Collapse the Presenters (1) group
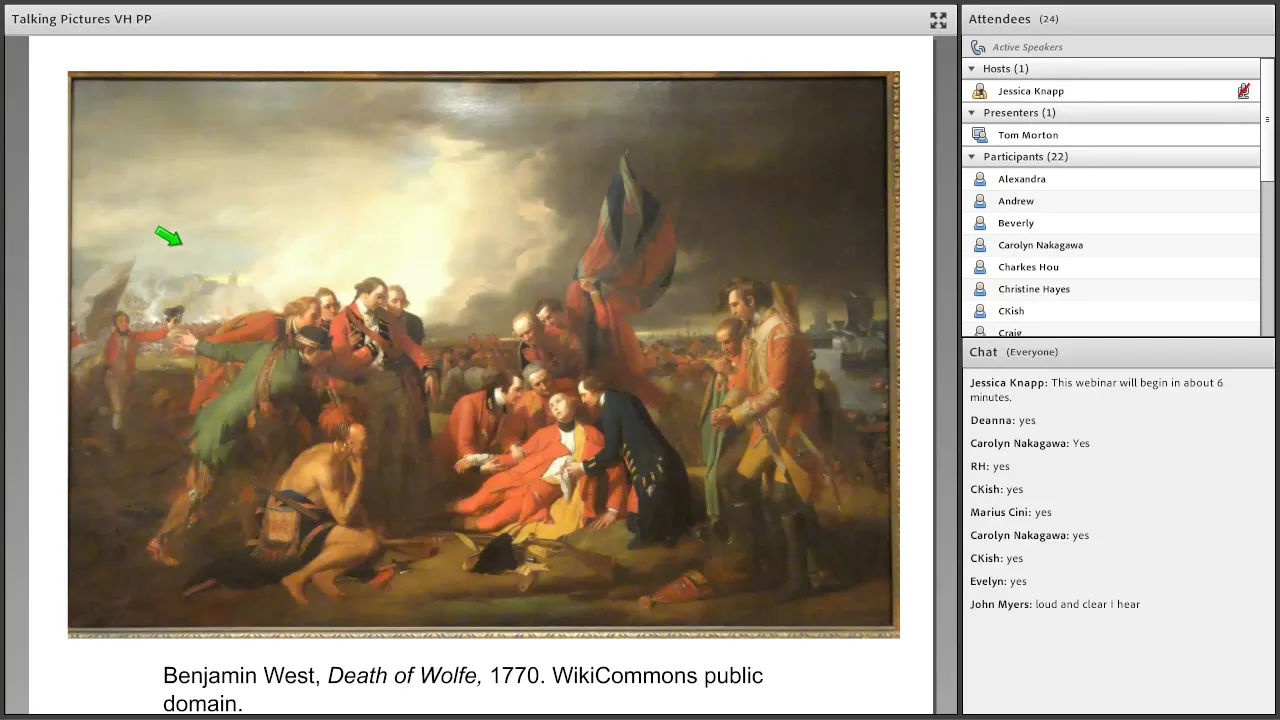Viewport: 1280px width, 720px height. coord(971,113)
